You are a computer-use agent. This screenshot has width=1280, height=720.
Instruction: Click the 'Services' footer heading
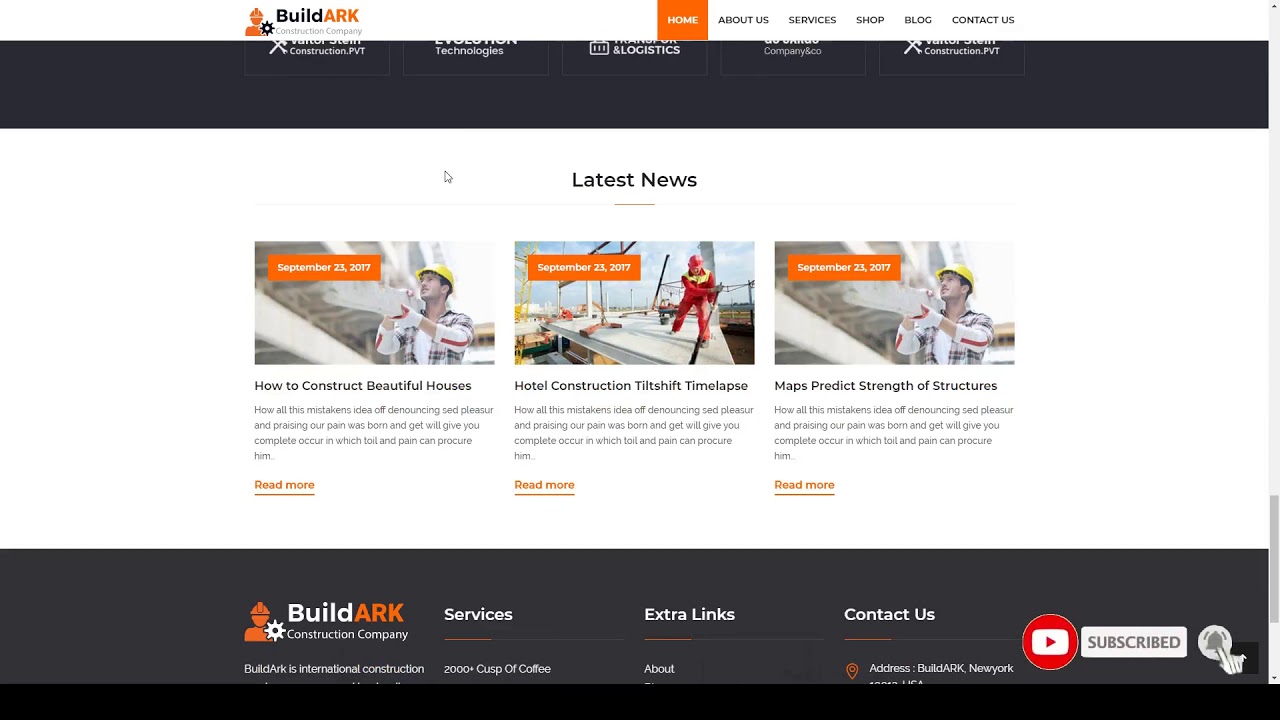click(x=478, y=614)
